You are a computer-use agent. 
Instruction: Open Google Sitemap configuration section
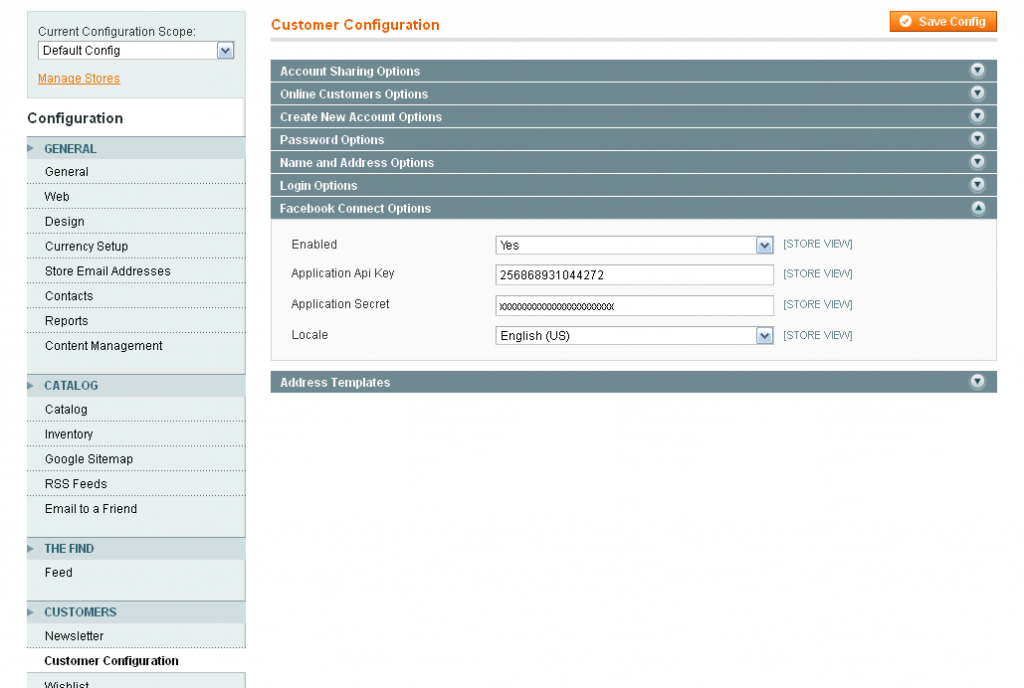(89, 459)
